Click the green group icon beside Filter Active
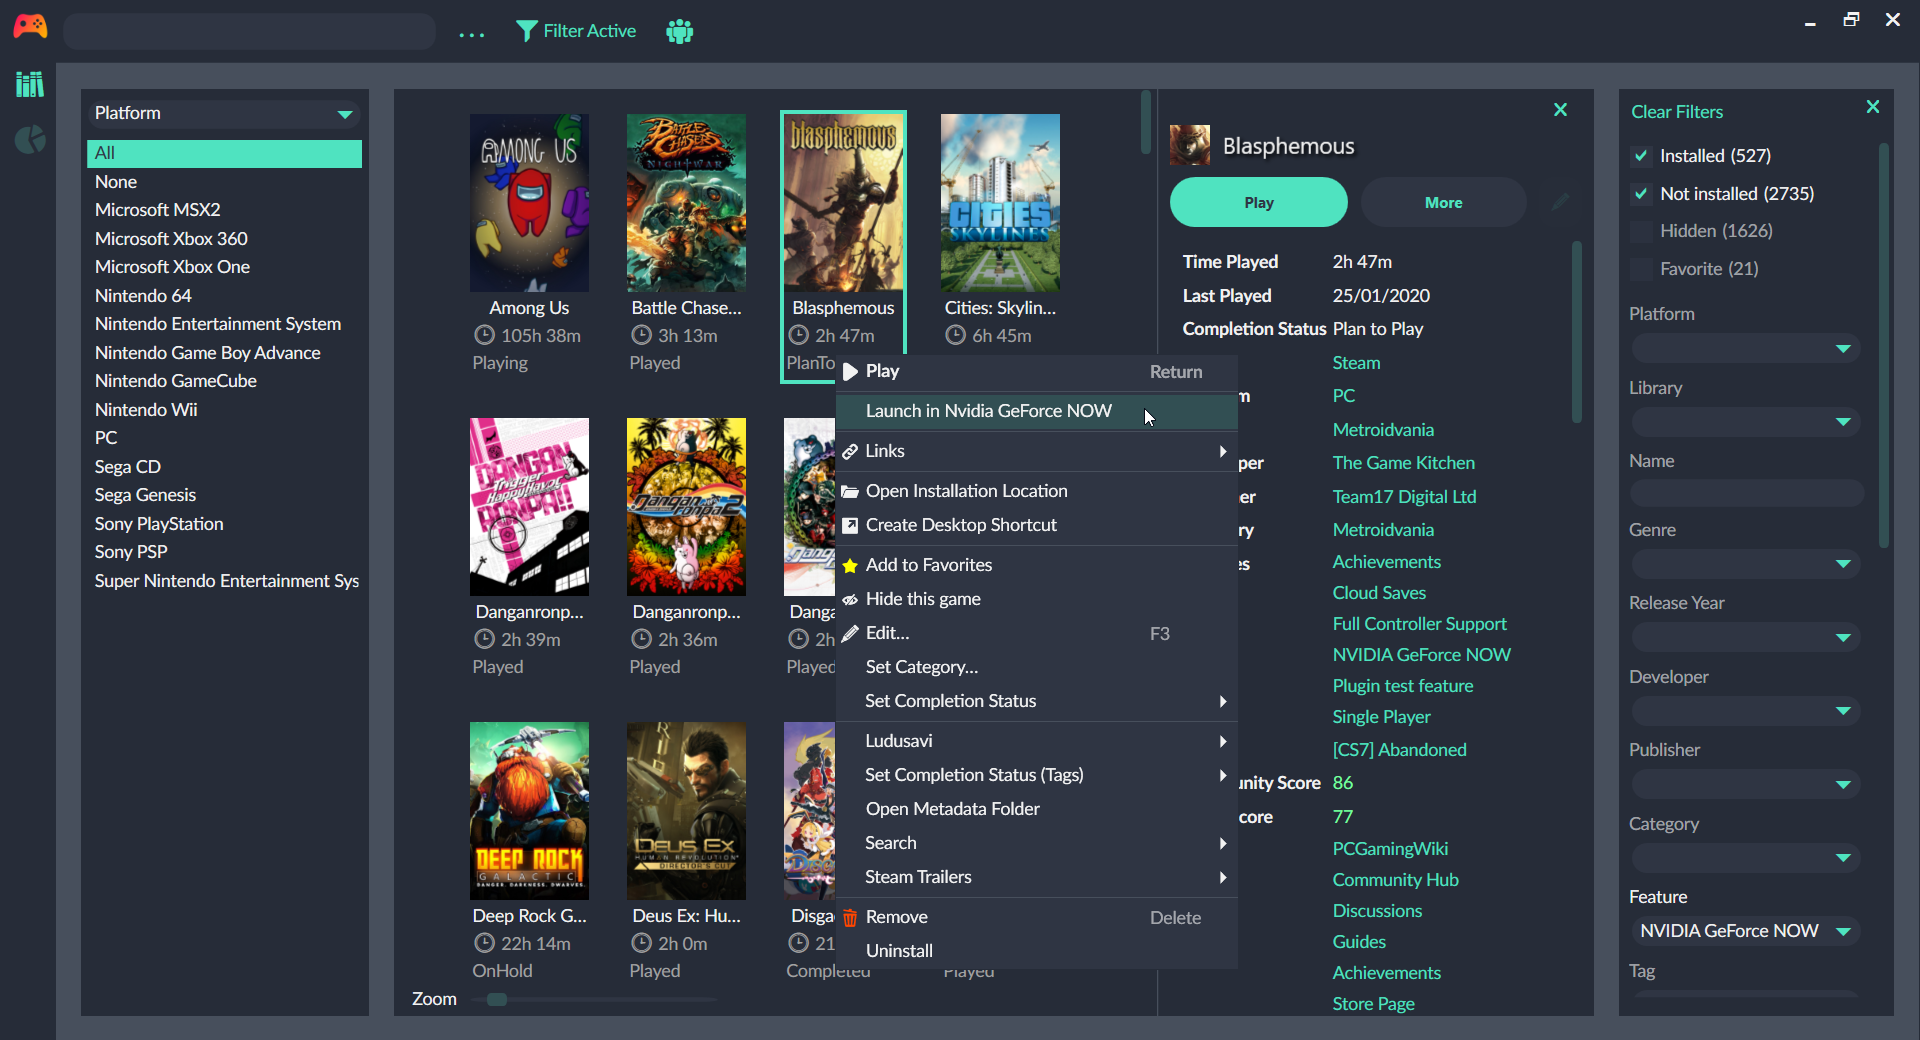 (680, 31)
